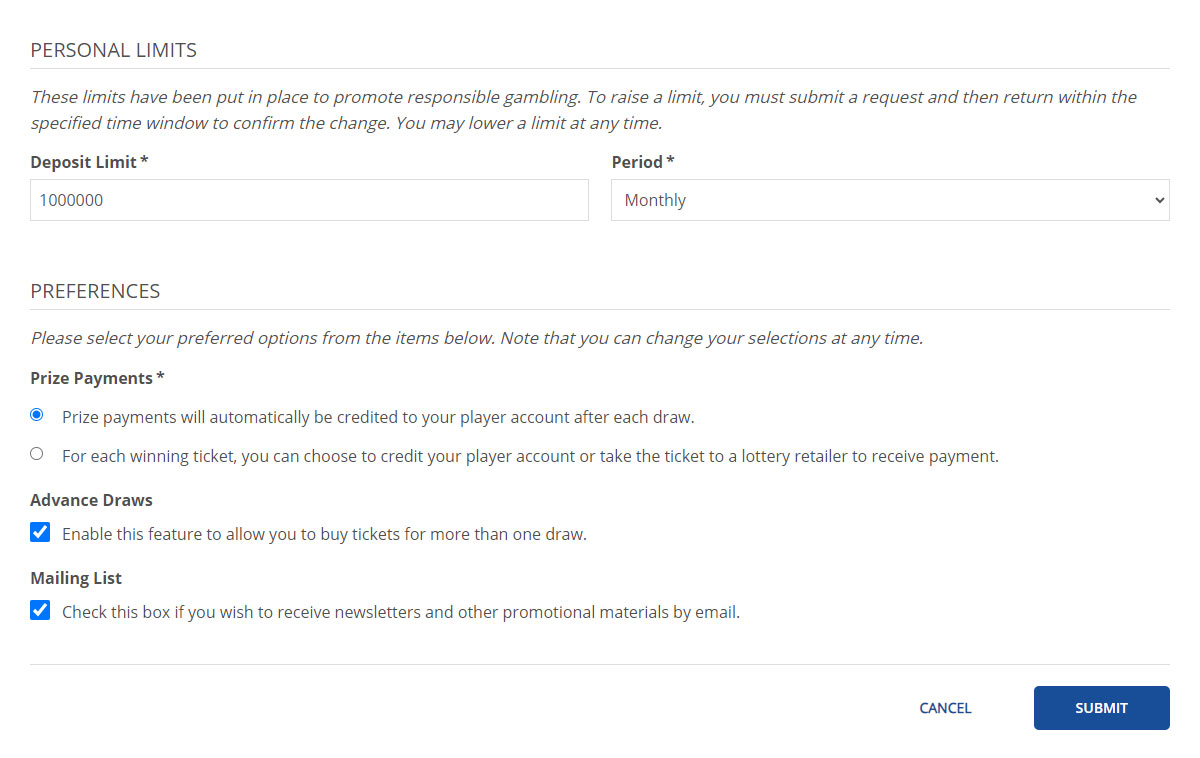
Task: Open the Period dropdown set to Monthly
Action: 889,200
